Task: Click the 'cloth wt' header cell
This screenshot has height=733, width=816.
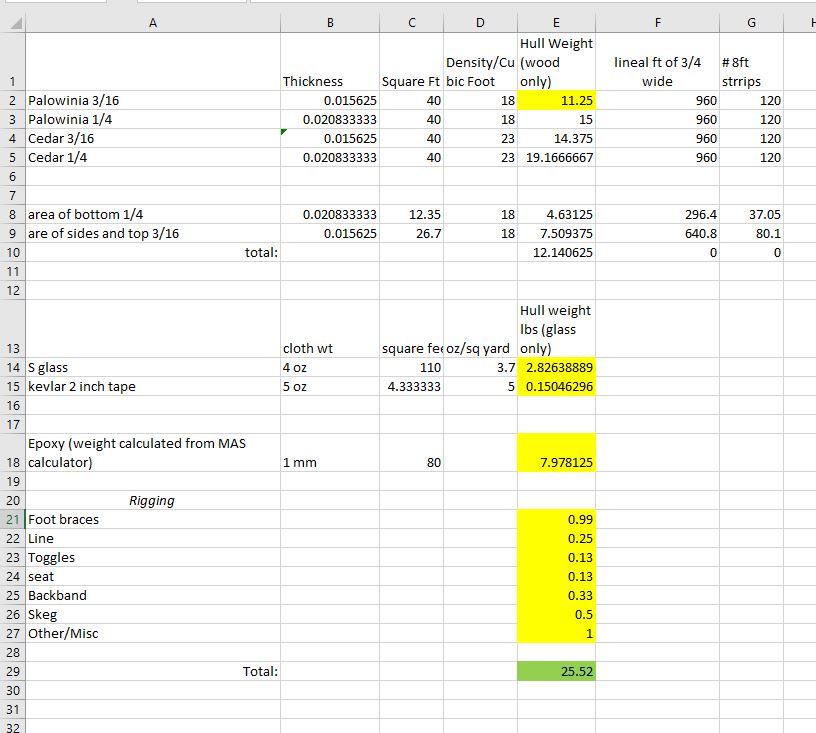Action: 330,329
